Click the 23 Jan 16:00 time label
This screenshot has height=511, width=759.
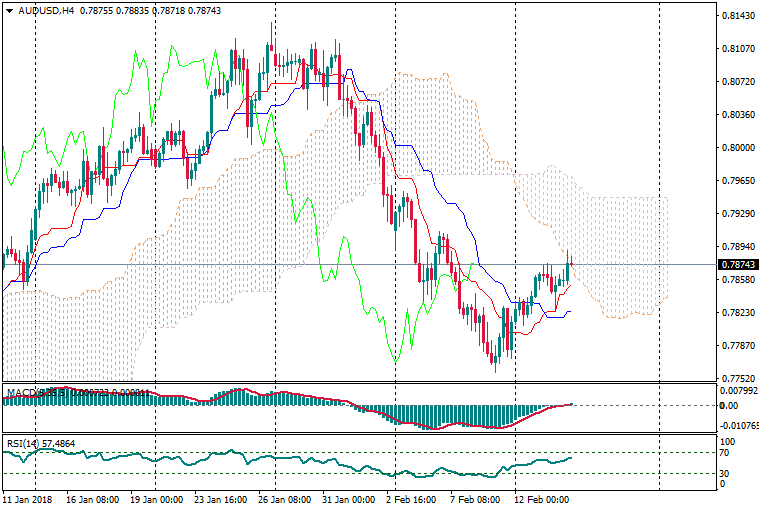pyautogui.click(x=218, y=498)
